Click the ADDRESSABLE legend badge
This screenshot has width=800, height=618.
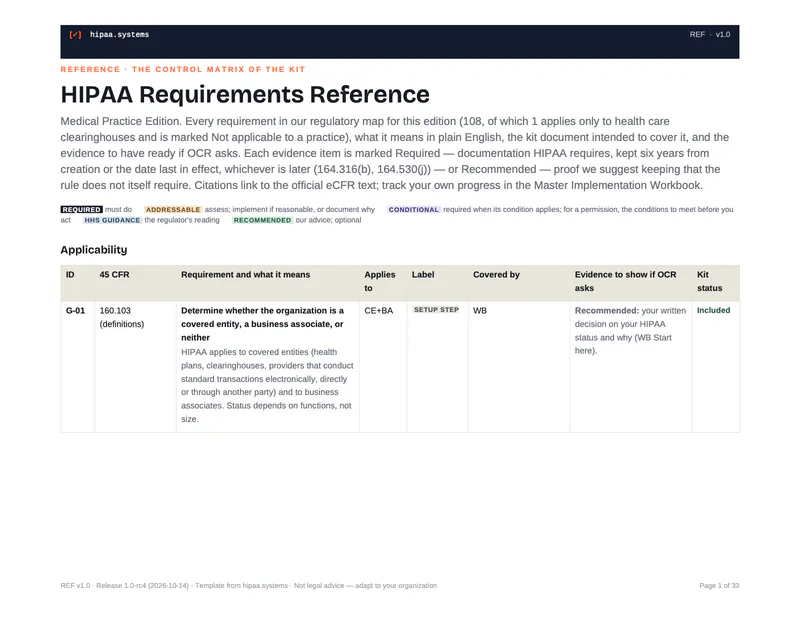pos(173,209)
